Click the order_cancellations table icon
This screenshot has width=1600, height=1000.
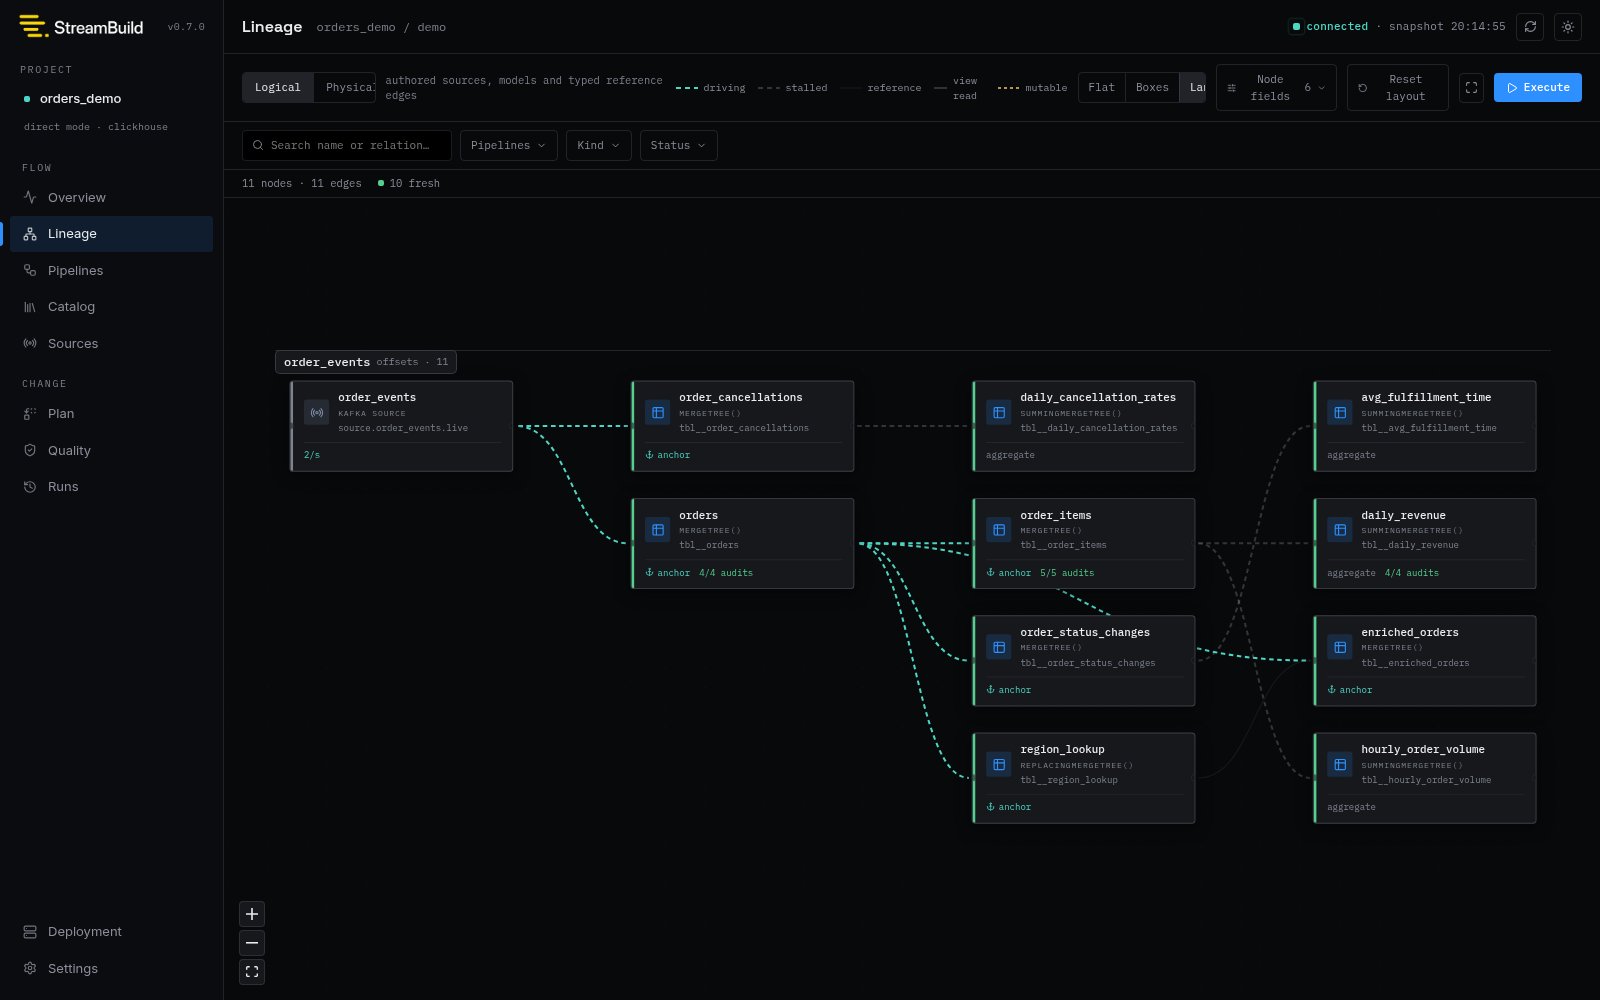658,413
